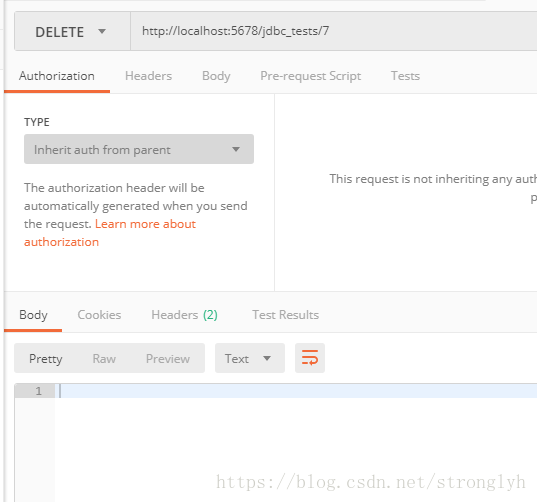Screen dimensions: 537x502
Task: Open the Text format dropdown
Action: point(250,358)
